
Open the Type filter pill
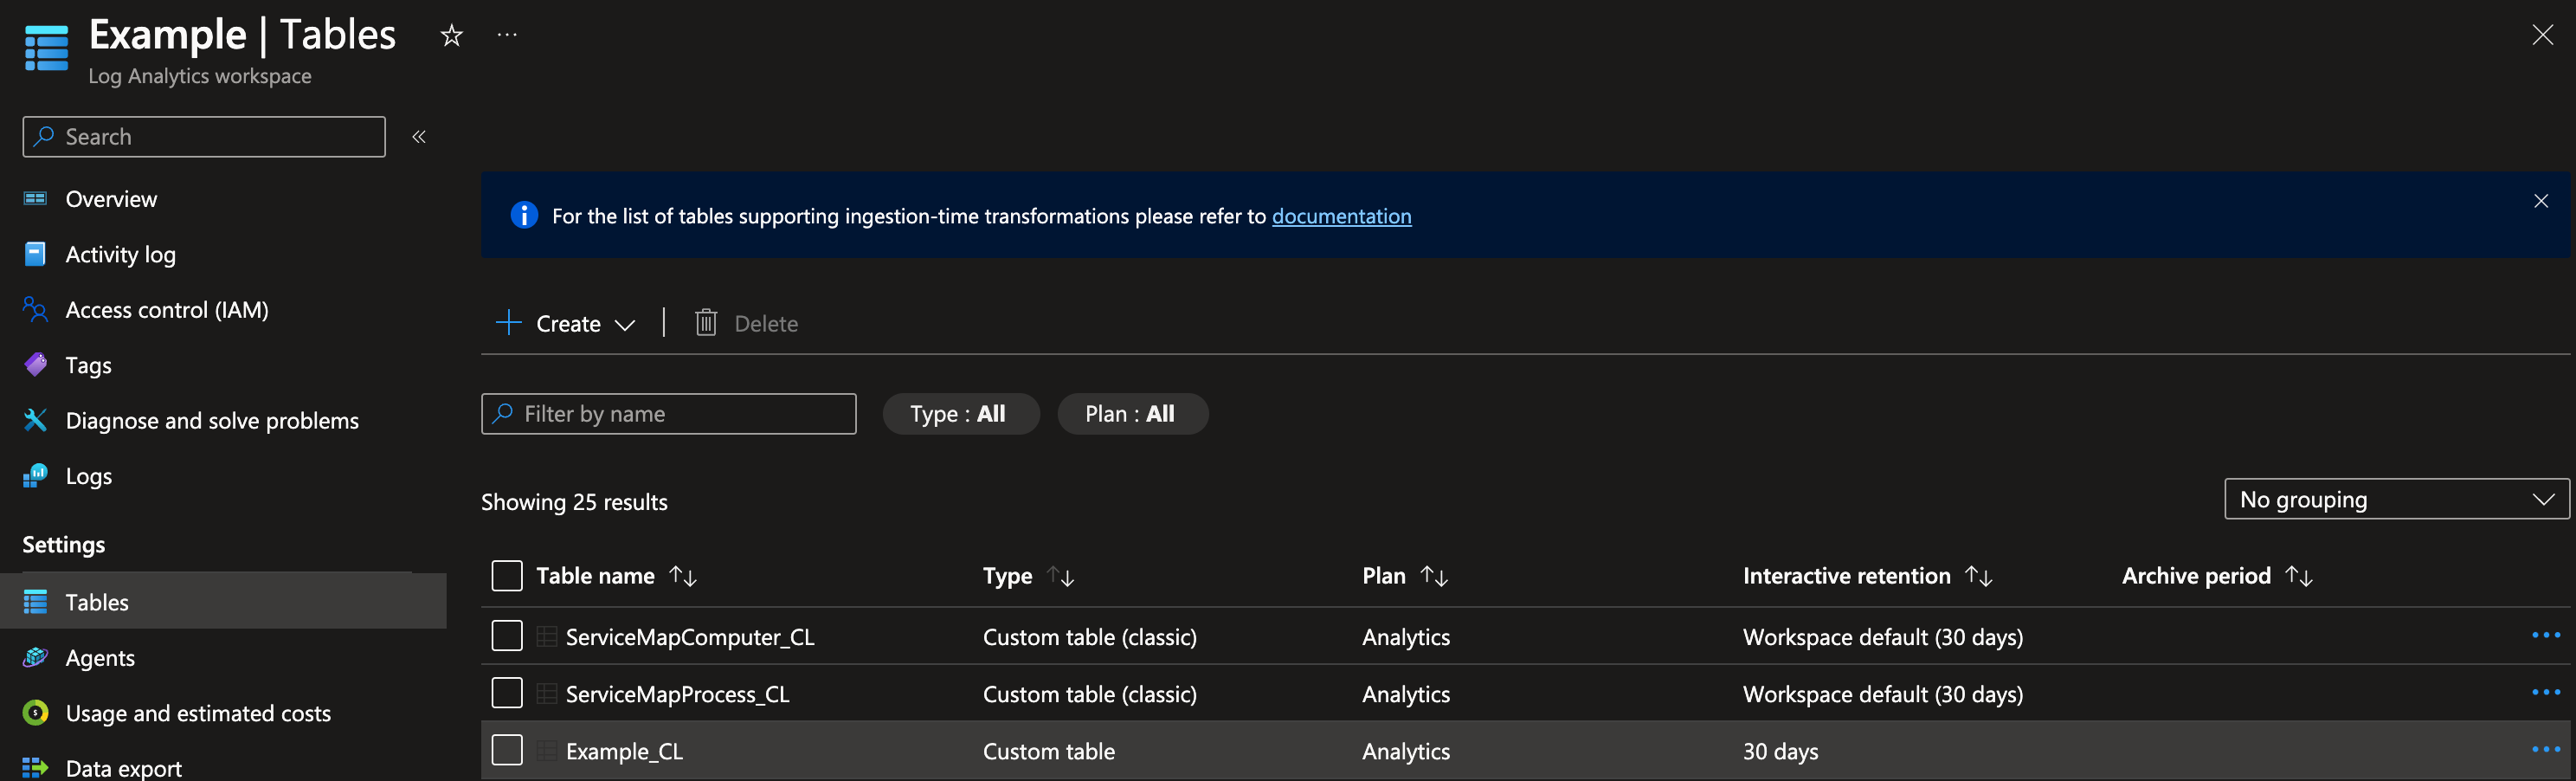pos(960,414)
